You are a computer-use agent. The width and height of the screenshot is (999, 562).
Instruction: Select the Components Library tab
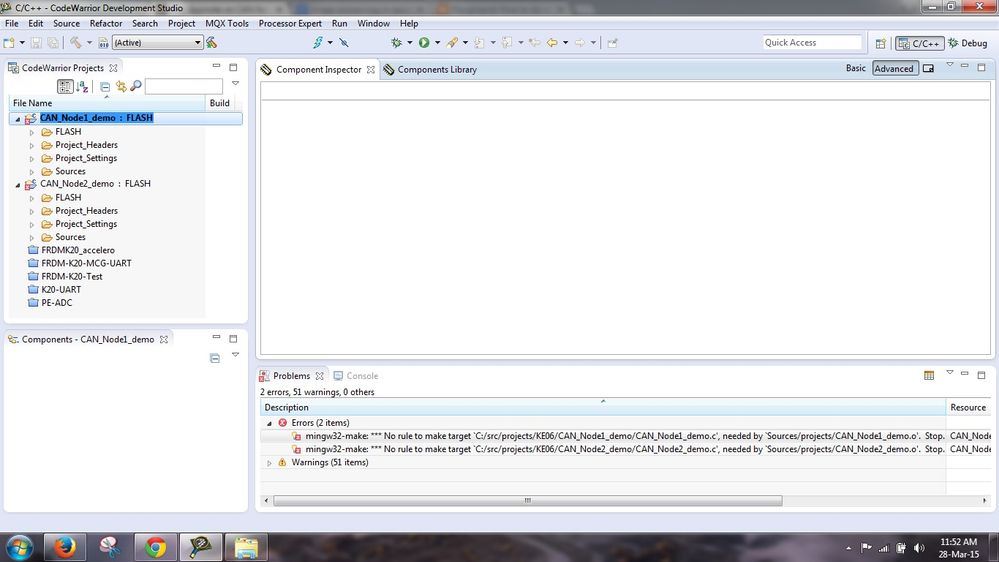coord(437,69)
